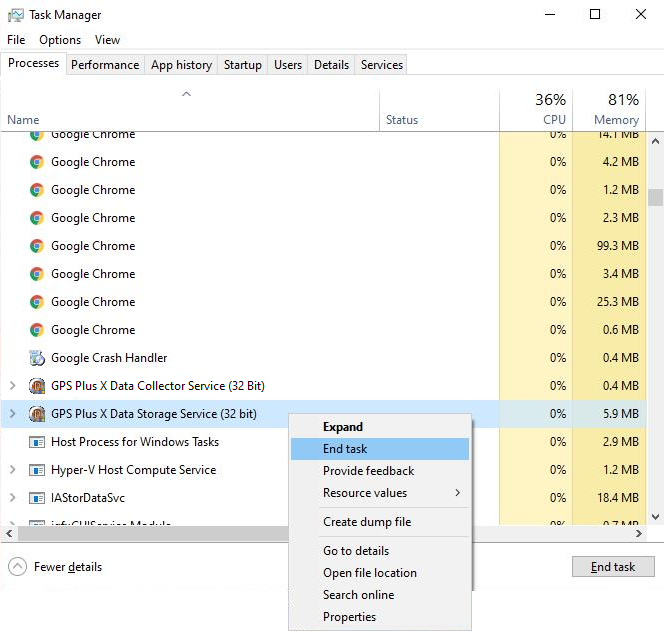Screen dimensions: 664x637
Task: Choose Properties in the context menu
Action: click(x=380, y=617)
